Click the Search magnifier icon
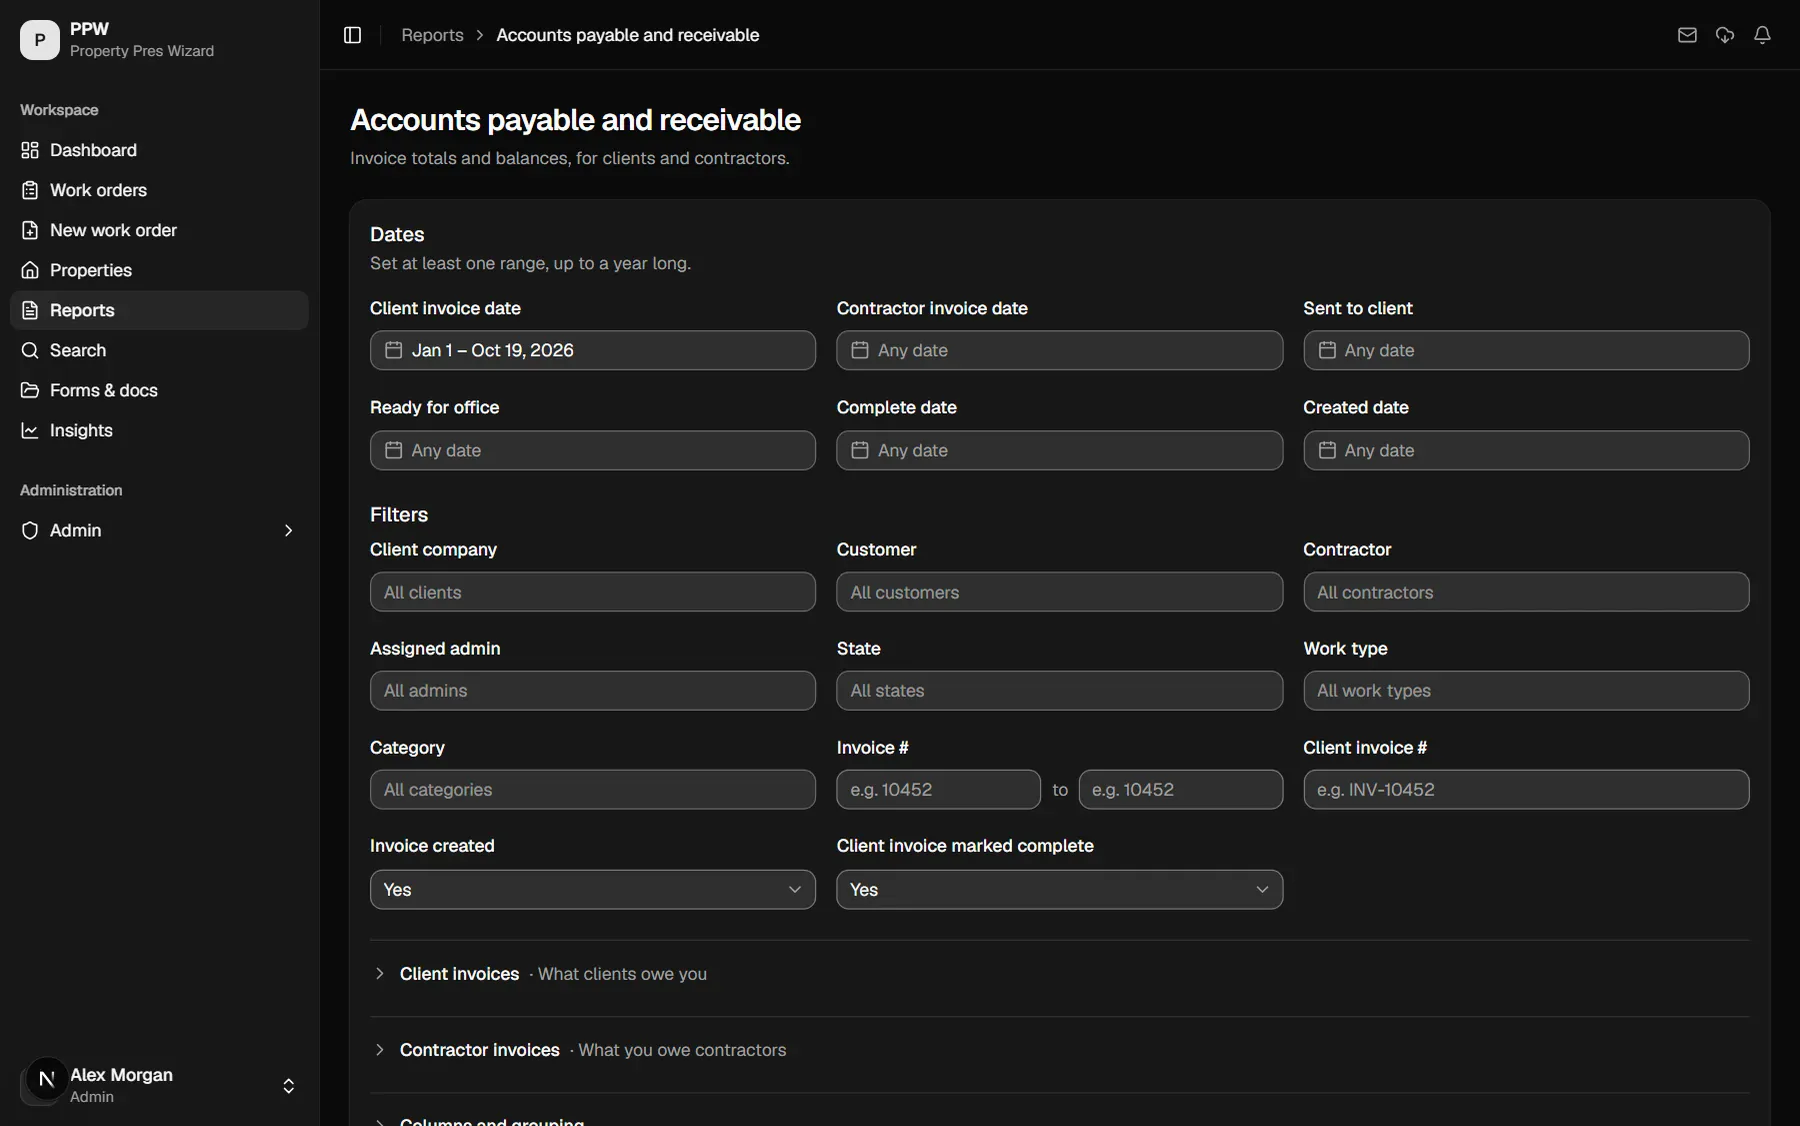The width and height of the screenshot is (1800, 1126). [30, 350]
